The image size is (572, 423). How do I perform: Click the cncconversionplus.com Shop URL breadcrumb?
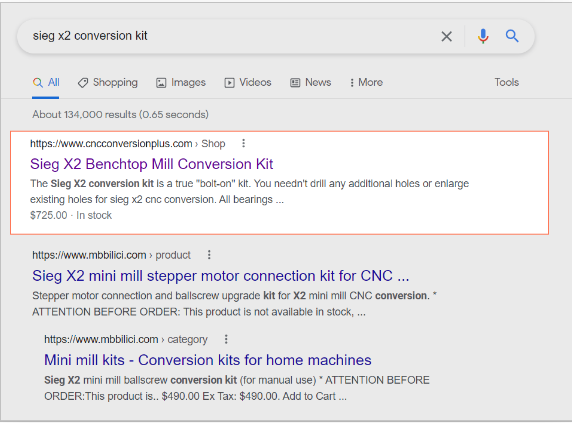pyautogui.click(x=128, y=144)
